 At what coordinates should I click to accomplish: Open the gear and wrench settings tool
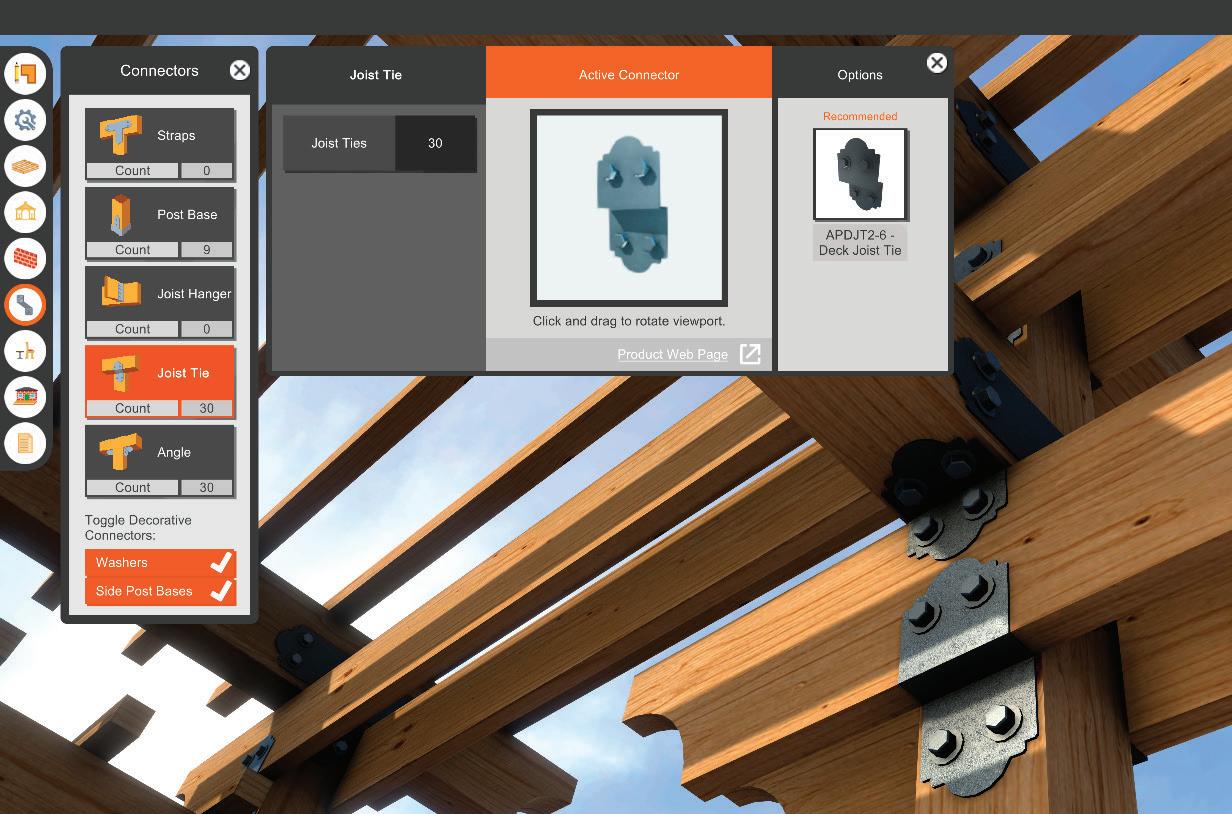pos(25,120)
